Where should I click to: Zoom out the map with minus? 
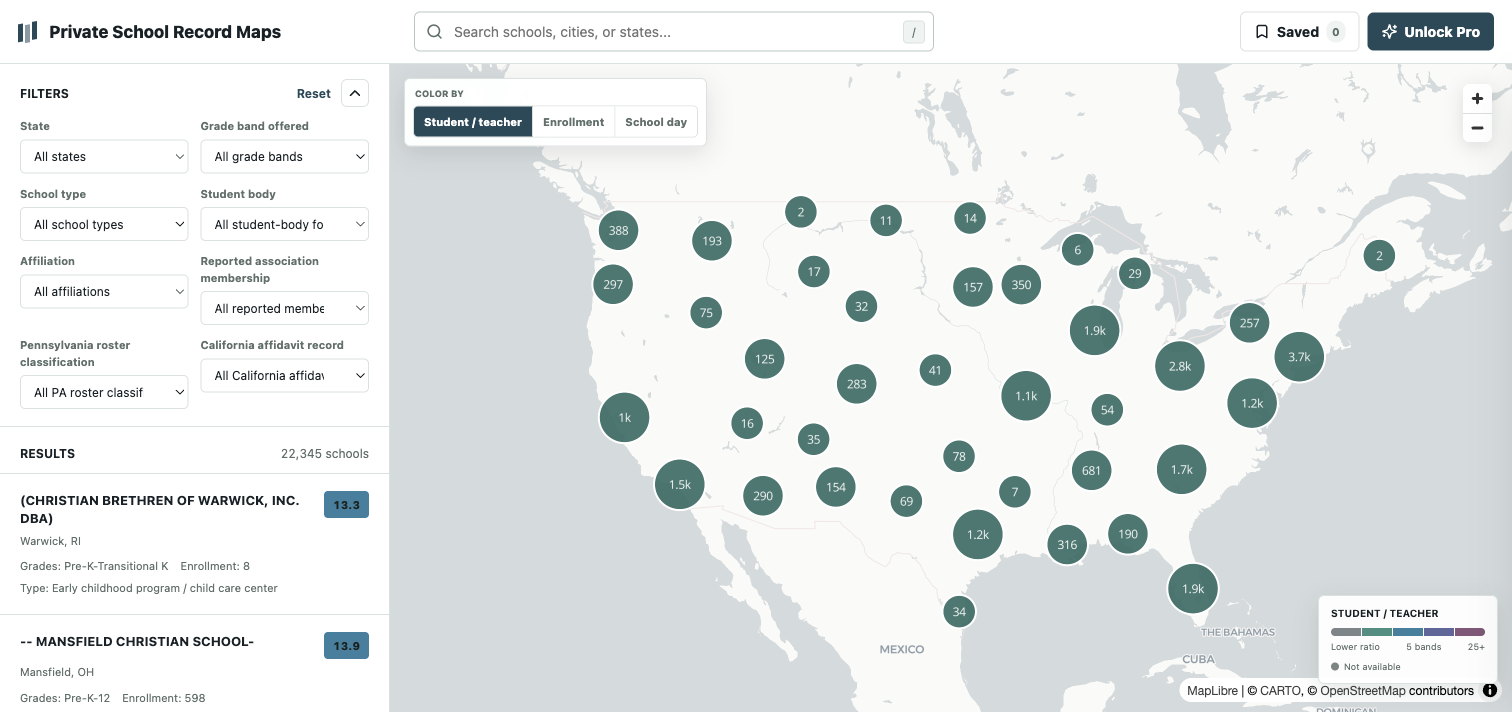[1477, 128]
